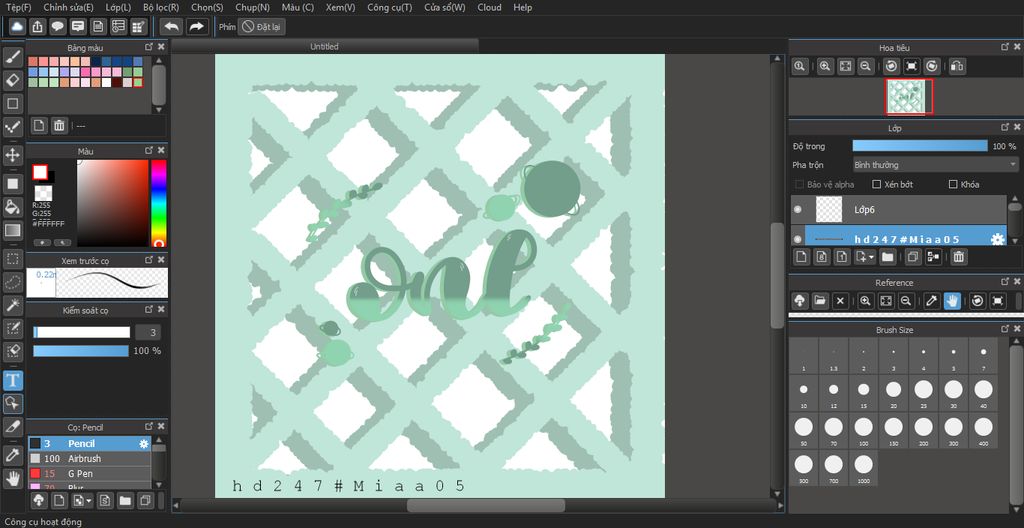Viewport: 1024px width, 528px height.
Task: Select the Magic Wand tool
Action: point(13,305)
